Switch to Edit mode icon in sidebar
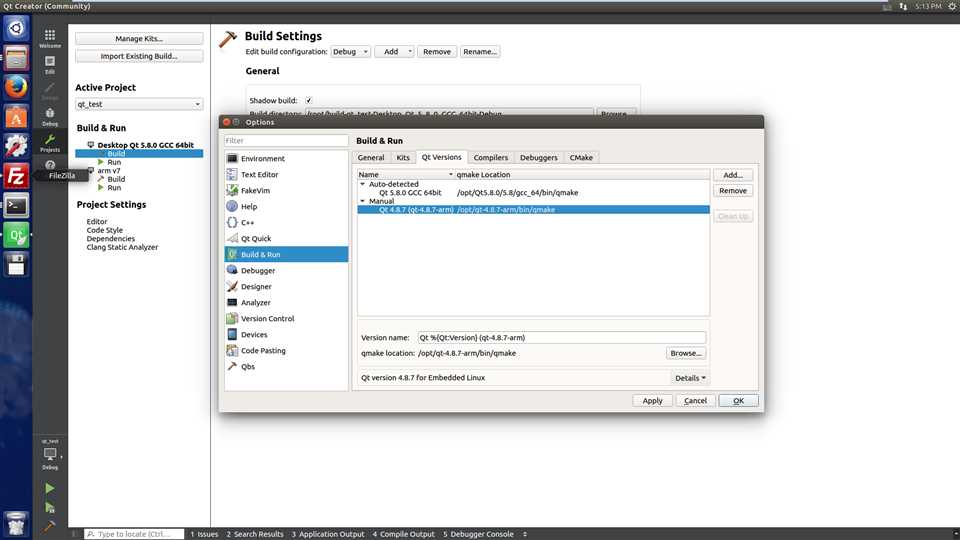The image size is (960, 540). point(50,64)
